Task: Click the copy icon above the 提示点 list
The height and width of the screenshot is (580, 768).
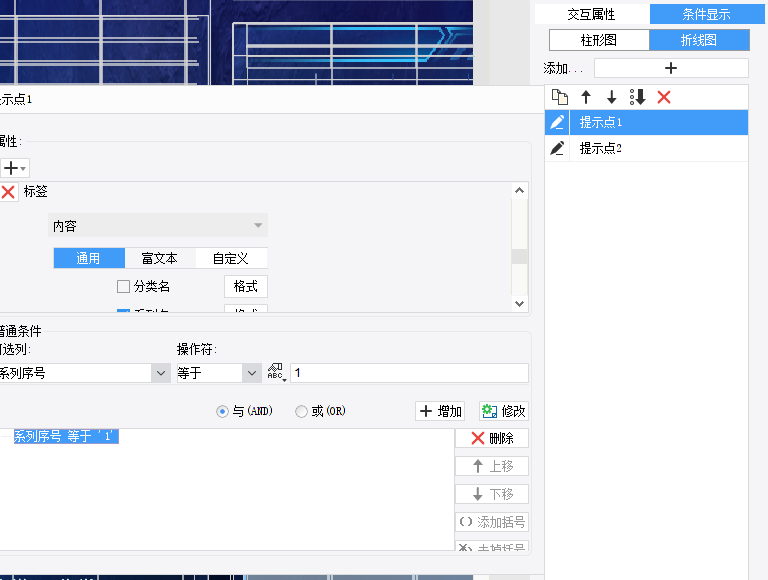Action: 560,97
